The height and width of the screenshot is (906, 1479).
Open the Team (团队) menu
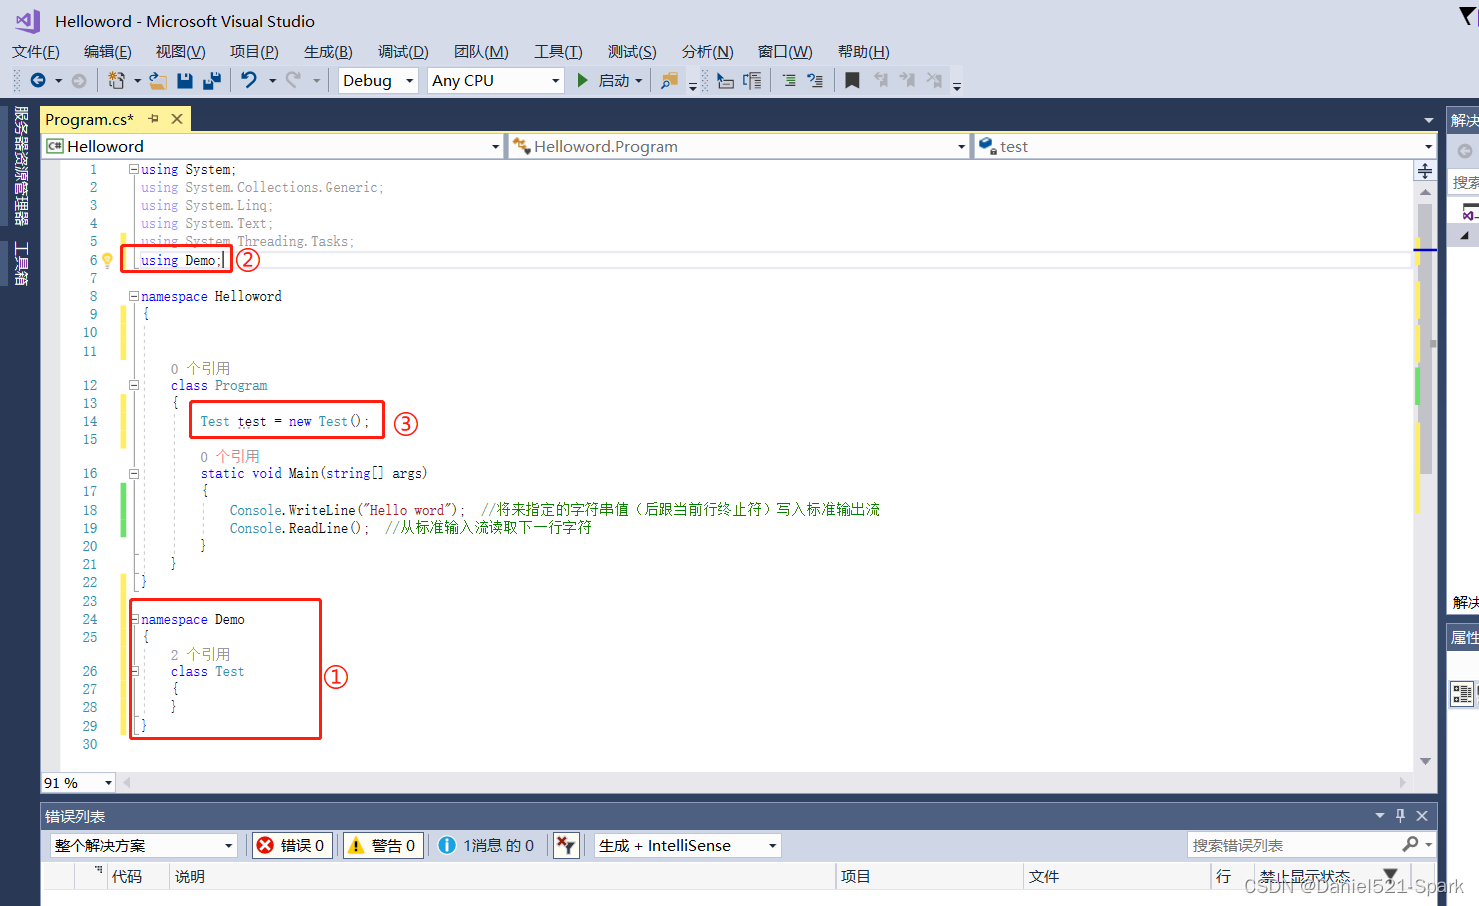481,52
